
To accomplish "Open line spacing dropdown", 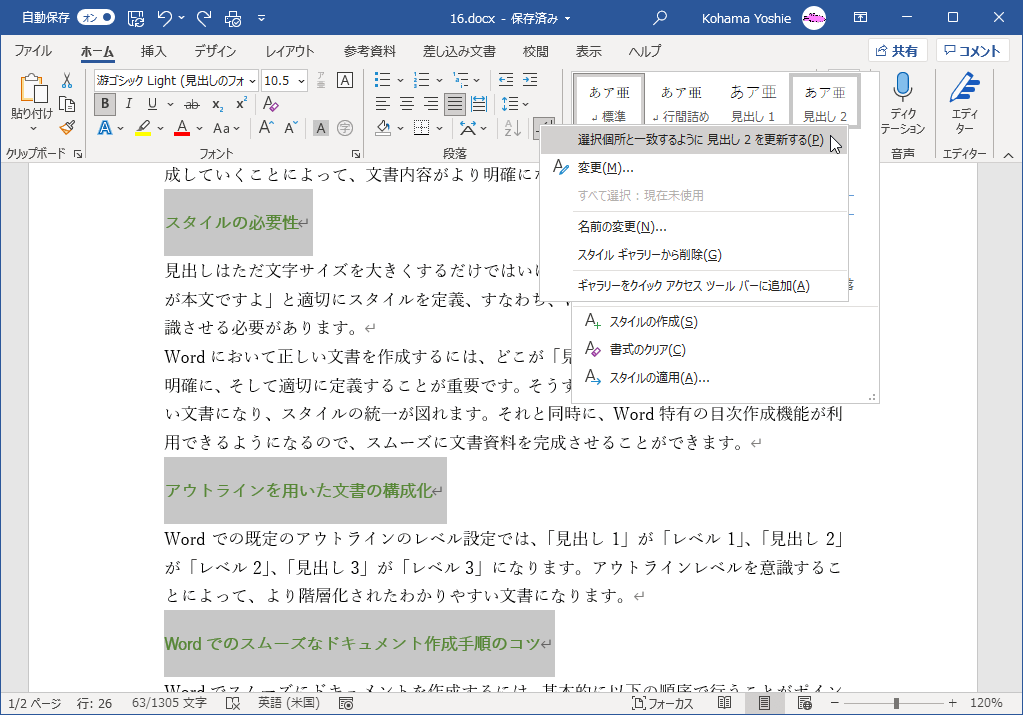I will click(x=514, y=104).
